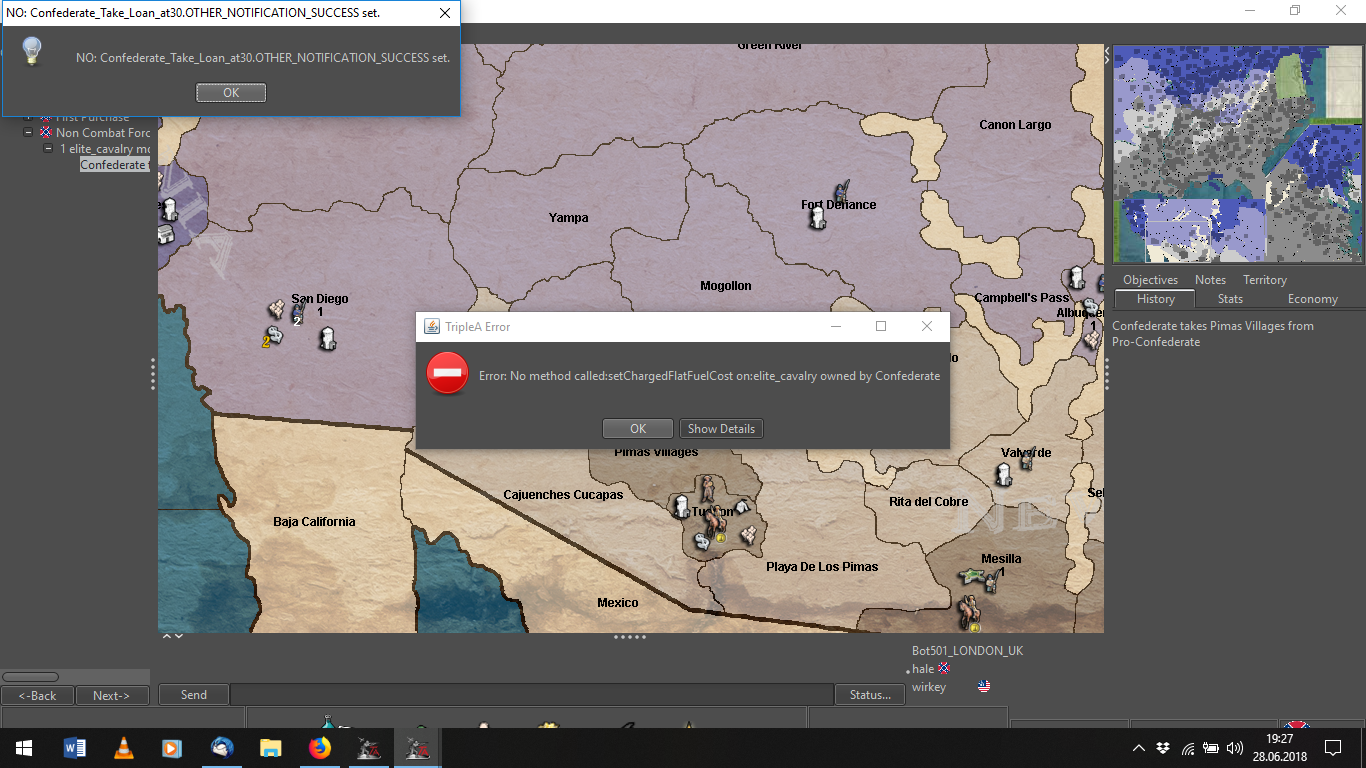Click Bot501_LONDON_UK in the player list
Image resolution: width=1366 pixels, height=768 pixels.
(967, 650)
